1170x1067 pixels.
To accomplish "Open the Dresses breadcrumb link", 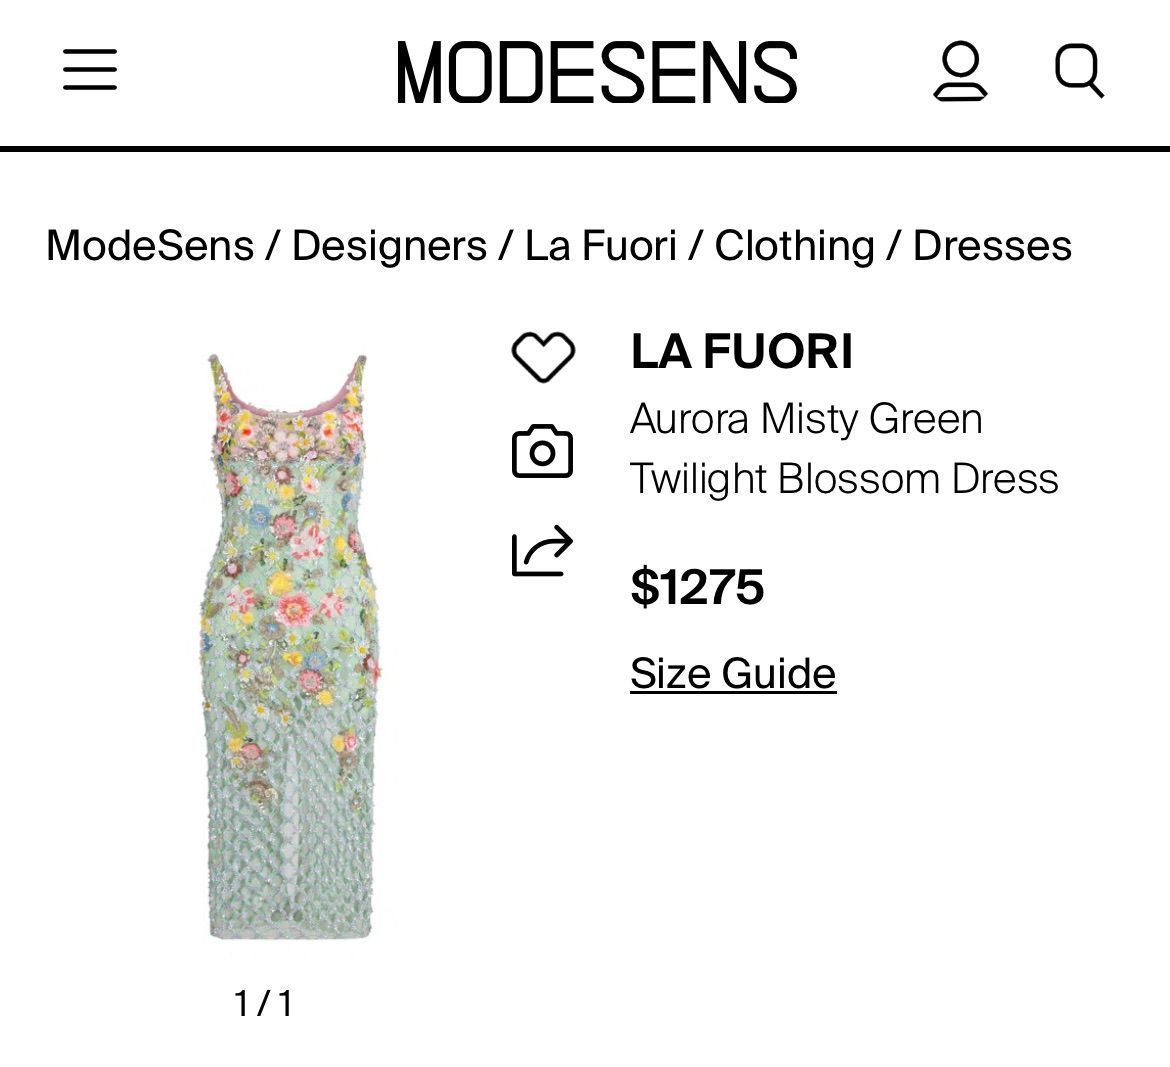I will [992, 245].
